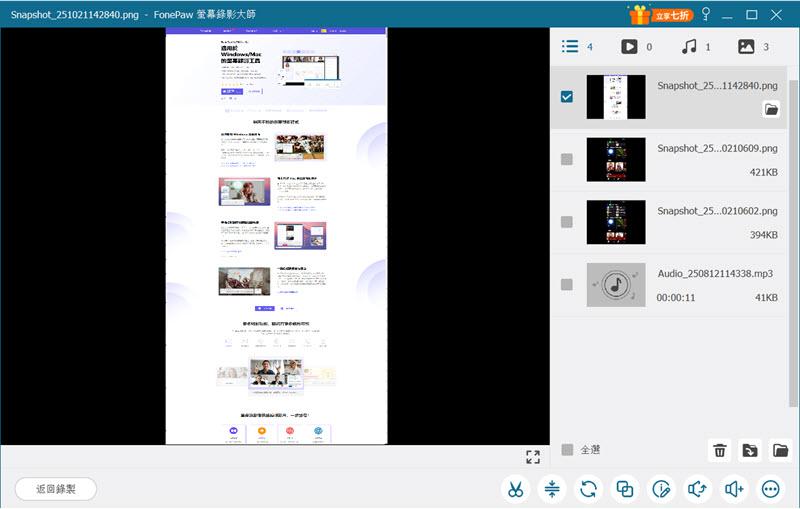The image size is (800, 509).
Task: Click the 立享七折 discount banner
Action: (659, 14)
